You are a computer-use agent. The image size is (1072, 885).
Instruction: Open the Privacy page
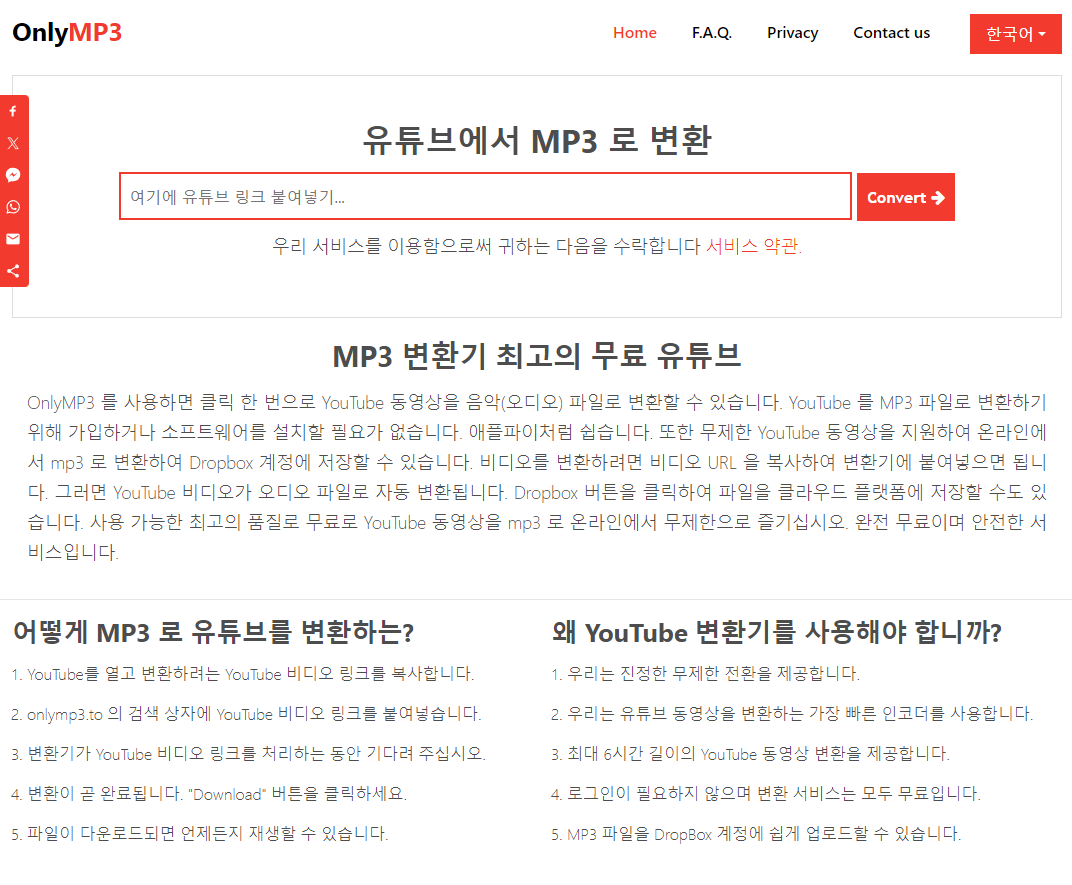(x=792, y=33)
